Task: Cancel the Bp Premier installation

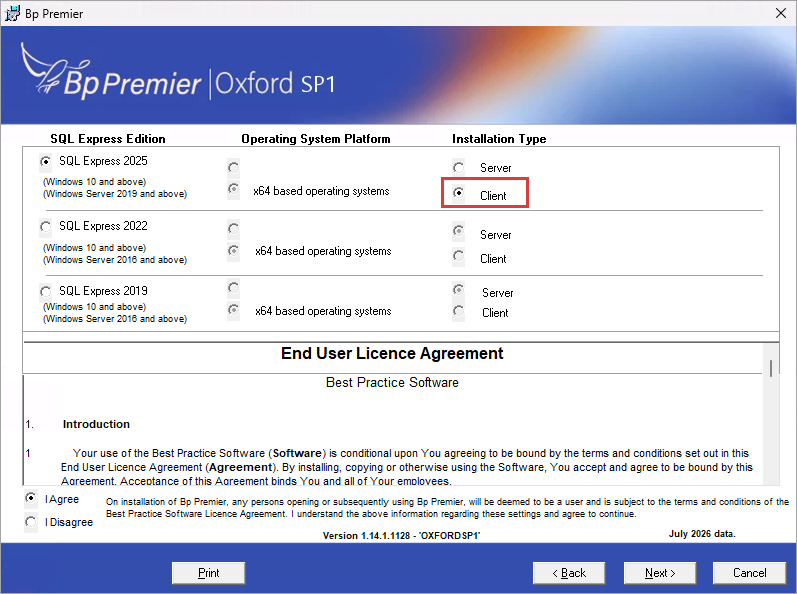Action: point(749,573)
